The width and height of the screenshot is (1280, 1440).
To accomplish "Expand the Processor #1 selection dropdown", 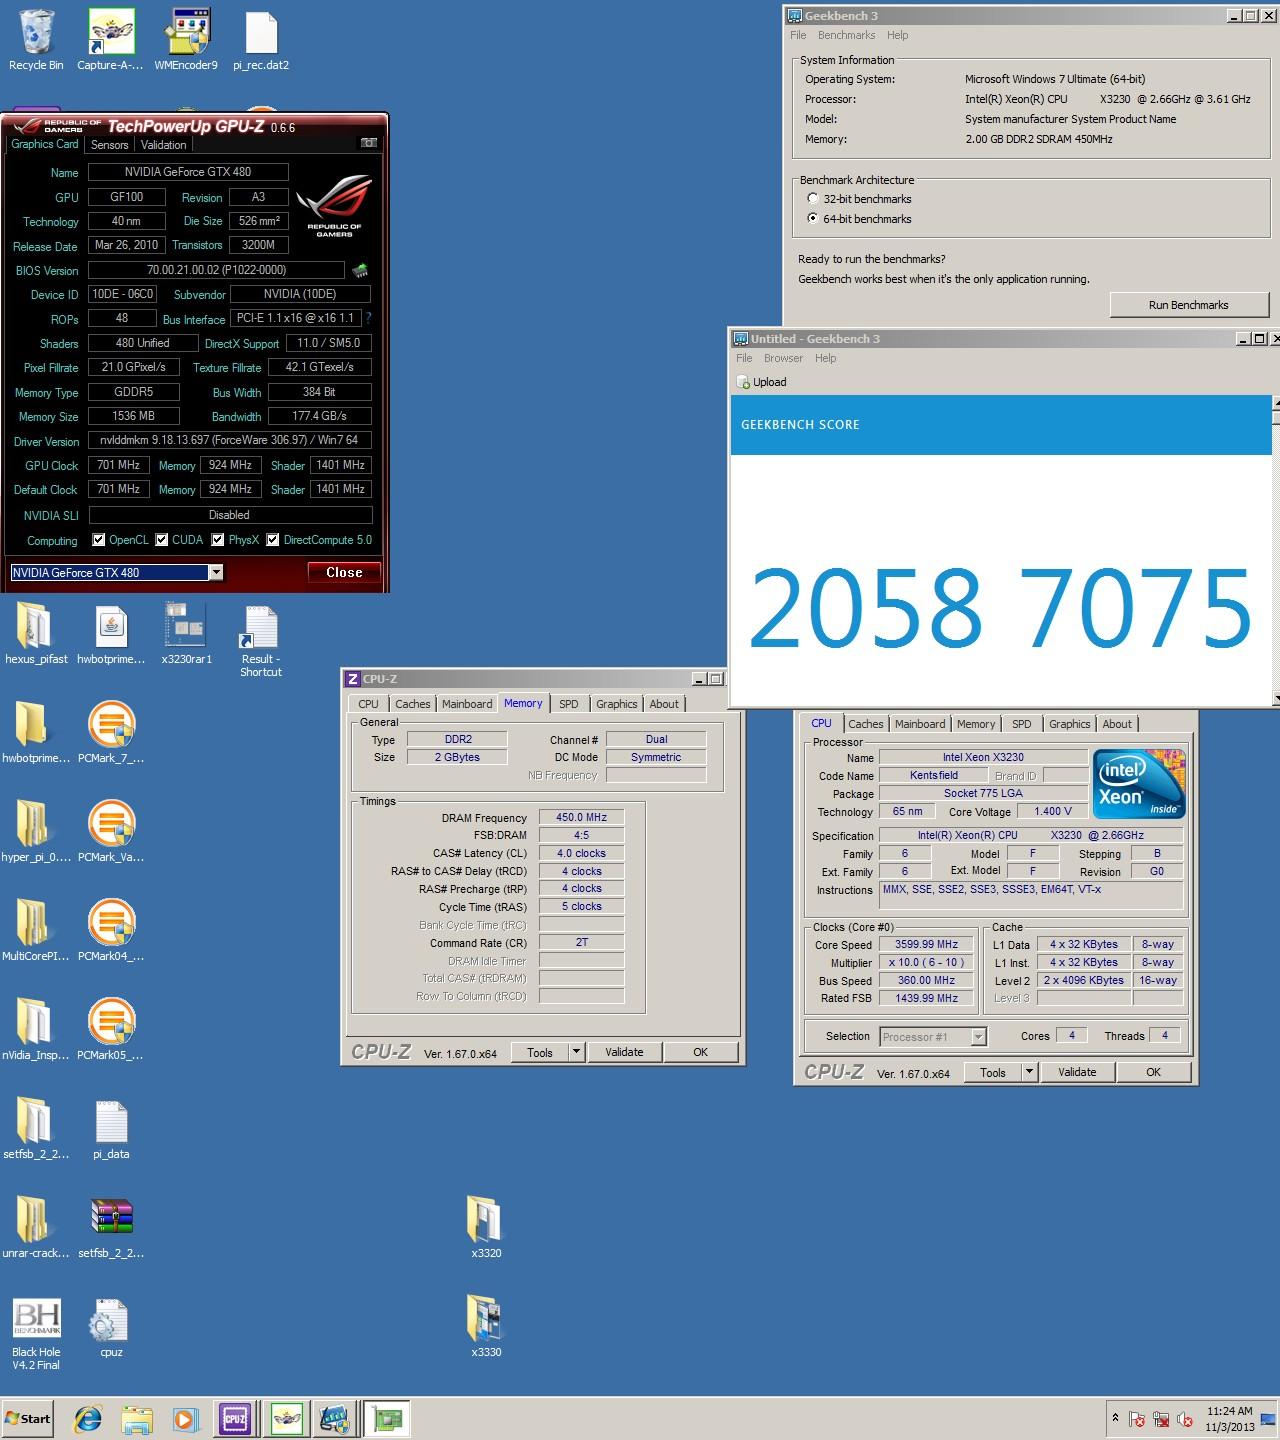I will click(x=978, y=1036).
